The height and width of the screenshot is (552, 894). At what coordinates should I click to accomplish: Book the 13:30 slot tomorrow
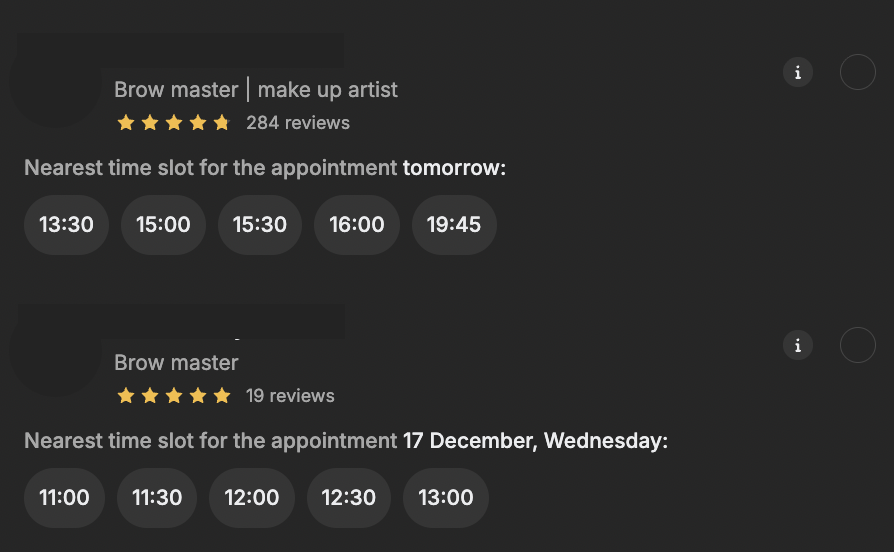coord(66,225)
